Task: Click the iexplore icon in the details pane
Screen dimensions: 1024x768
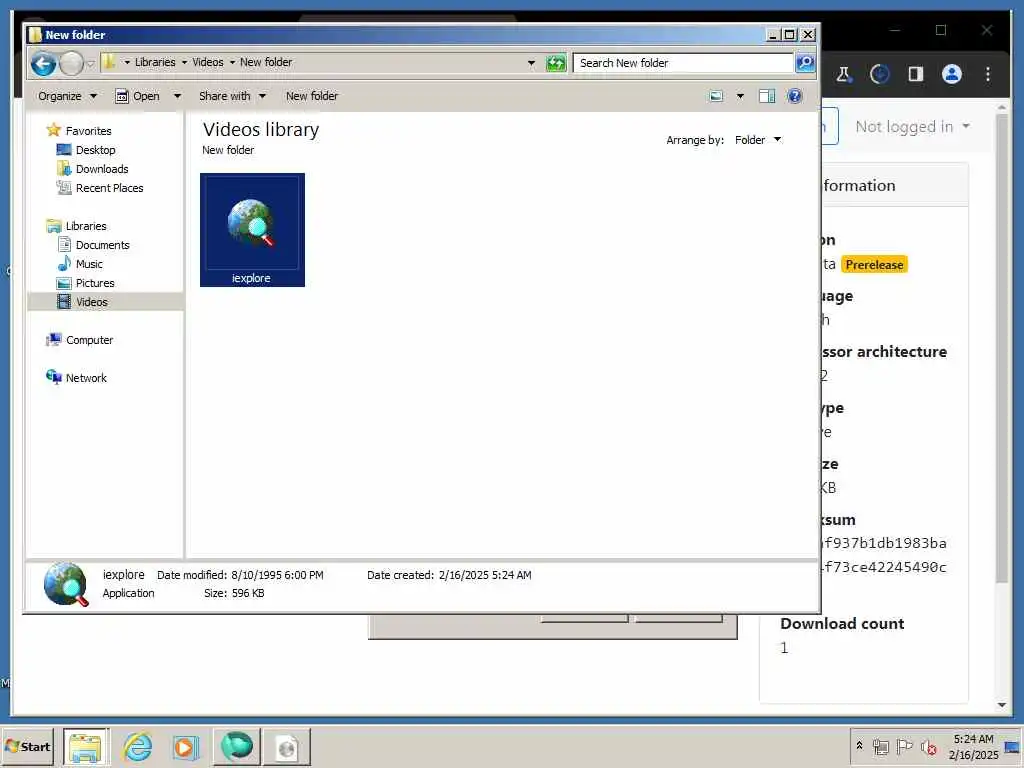Action: [66, 584]
